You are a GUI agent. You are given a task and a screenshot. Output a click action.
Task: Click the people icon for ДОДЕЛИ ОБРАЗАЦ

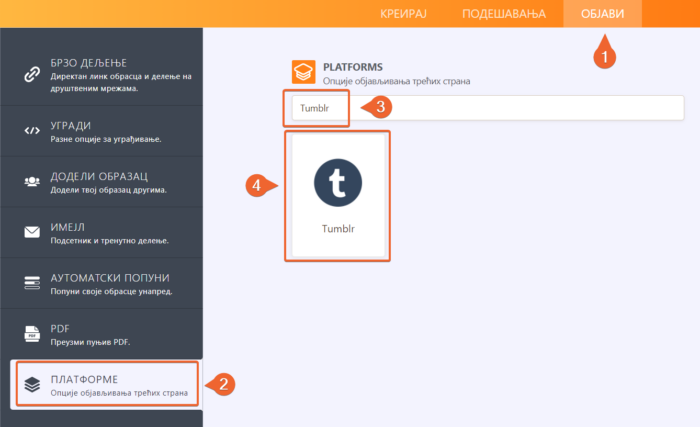tap(32, 182)
